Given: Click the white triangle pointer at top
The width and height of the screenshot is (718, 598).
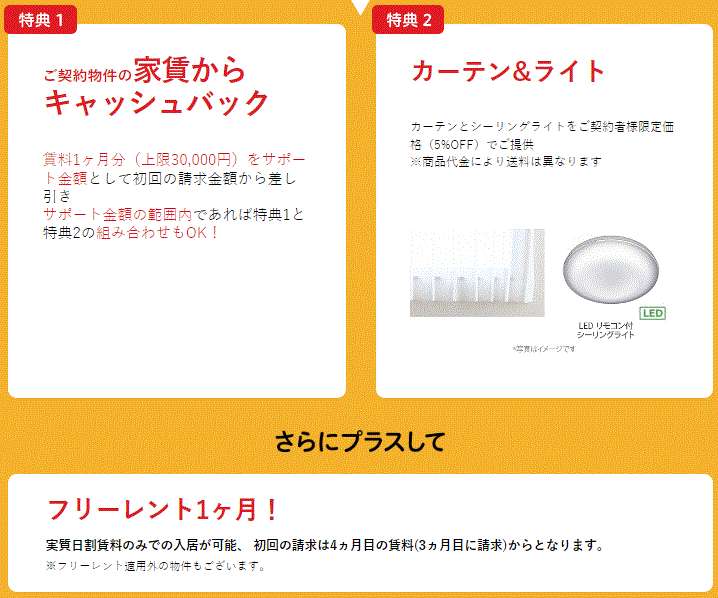Looking at the screenshot, I should 359,6.
